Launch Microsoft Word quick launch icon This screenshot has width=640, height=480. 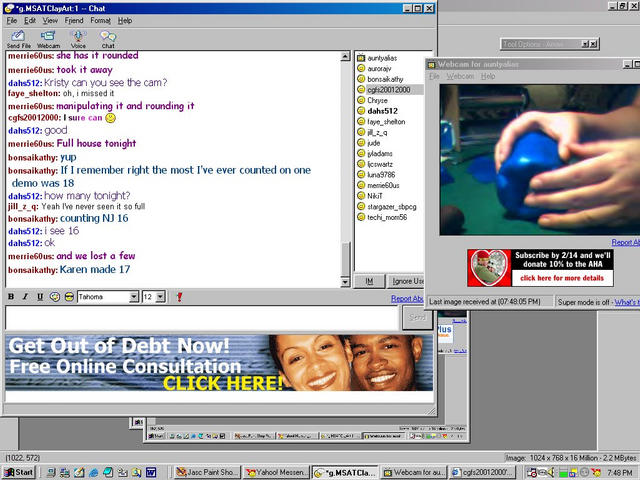[x=151, y=472]
